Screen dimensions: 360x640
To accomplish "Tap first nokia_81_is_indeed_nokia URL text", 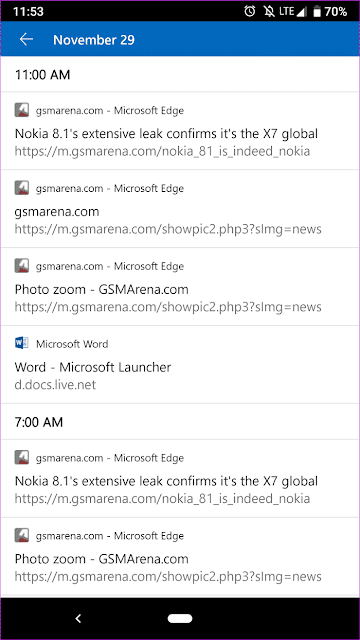I will [162, 151].
